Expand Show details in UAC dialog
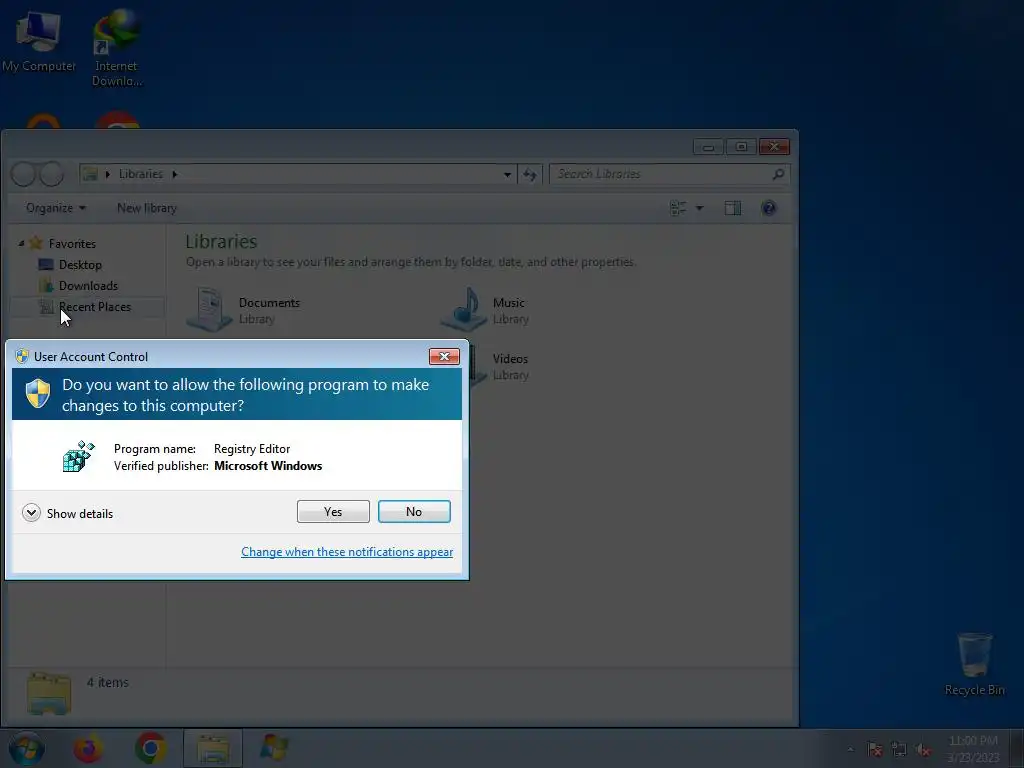The image size is (1024, 768). [67, 513]
